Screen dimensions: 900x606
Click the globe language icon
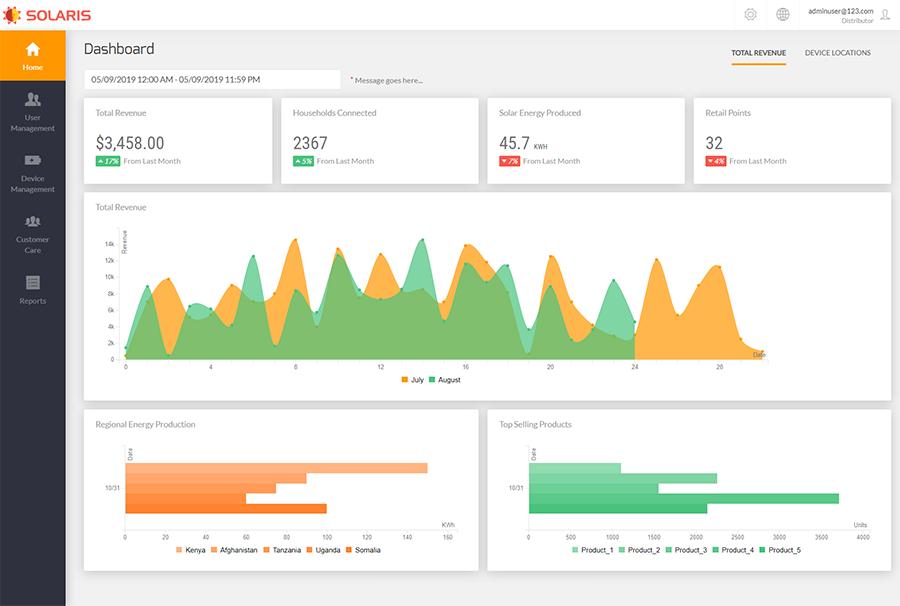click(782, 14)
